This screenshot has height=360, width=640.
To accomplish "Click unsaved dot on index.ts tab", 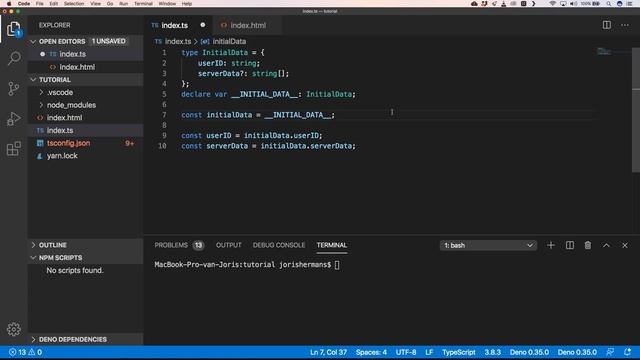I will coord(202,25).
